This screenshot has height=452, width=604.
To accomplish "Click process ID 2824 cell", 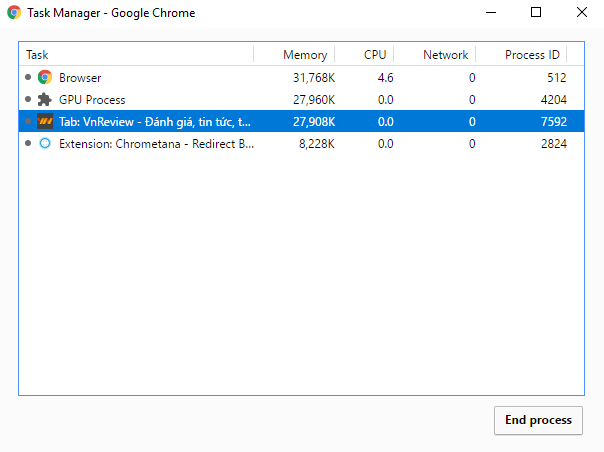I will [x=552, y=143].
